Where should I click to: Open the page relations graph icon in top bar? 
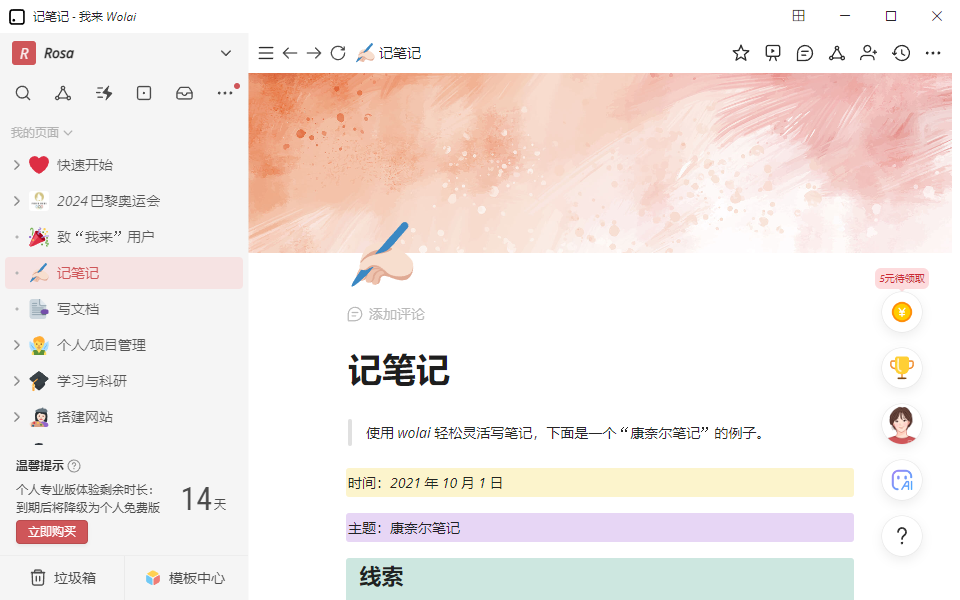point(837,53)
